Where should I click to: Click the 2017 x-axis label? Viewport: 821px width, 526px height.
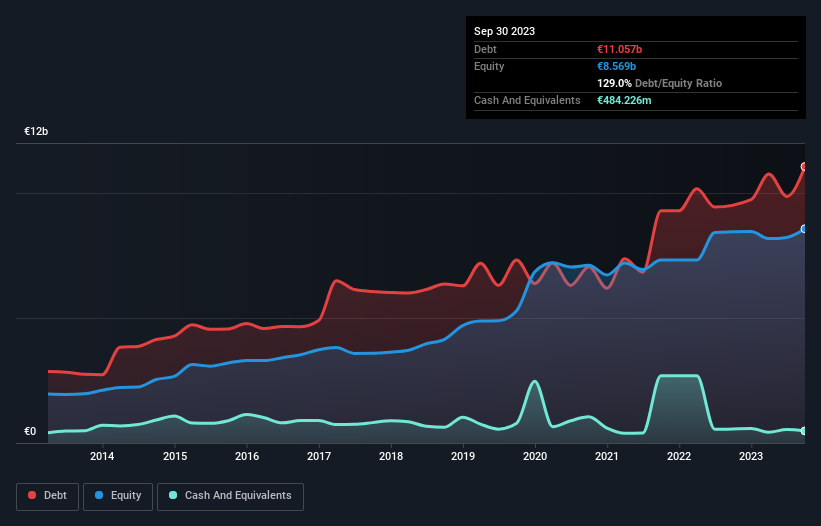[x=319, y=456]
